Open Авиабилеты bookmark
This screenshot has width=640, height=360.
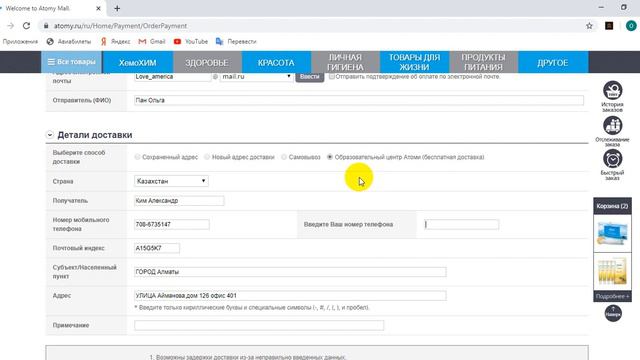point(69,42)
